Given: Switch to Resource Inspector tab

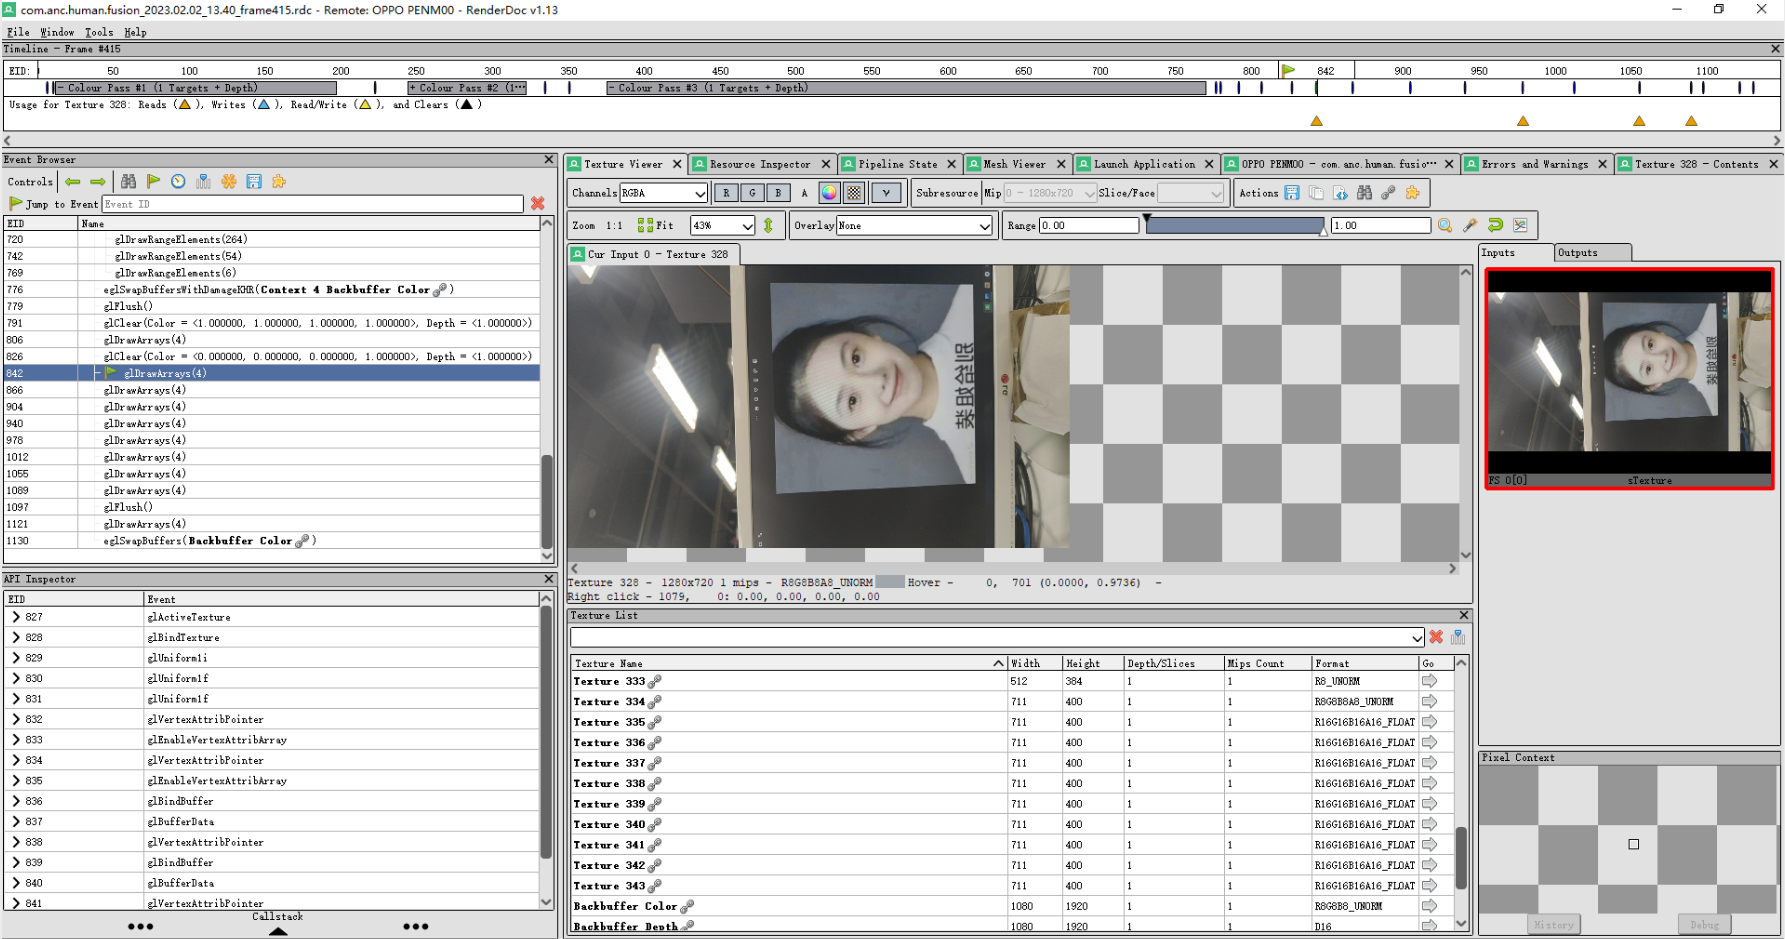Looking at the screenshot, I should 760,164.
